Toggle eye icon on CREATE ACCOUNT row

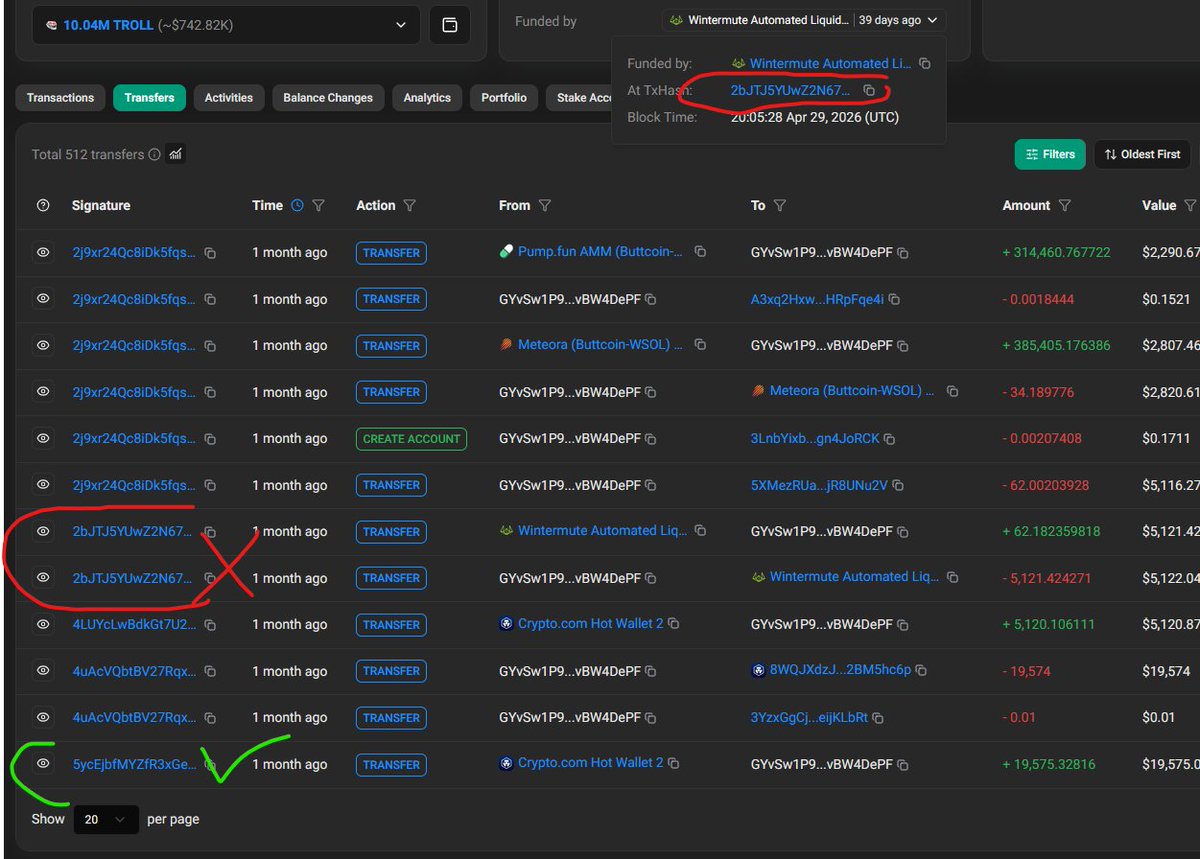43,438
